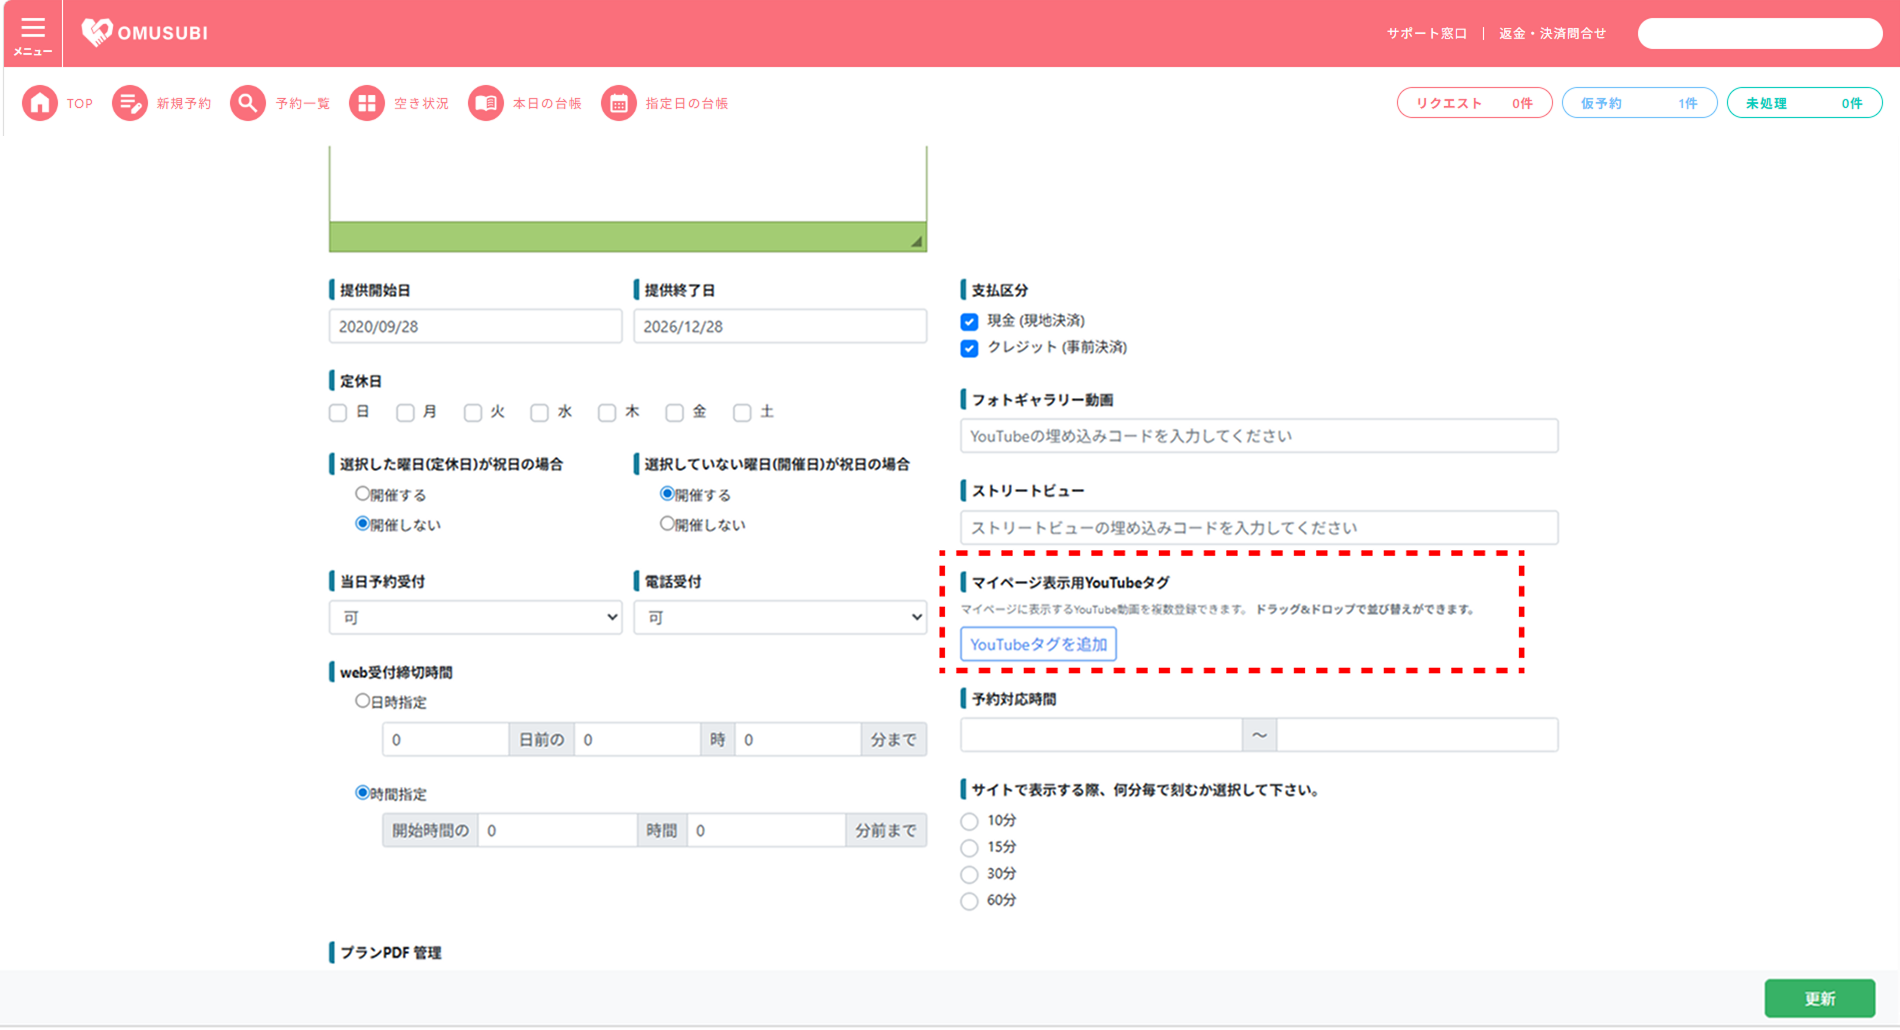
Task: Go to TOP home icon
Action: [40, 103]
